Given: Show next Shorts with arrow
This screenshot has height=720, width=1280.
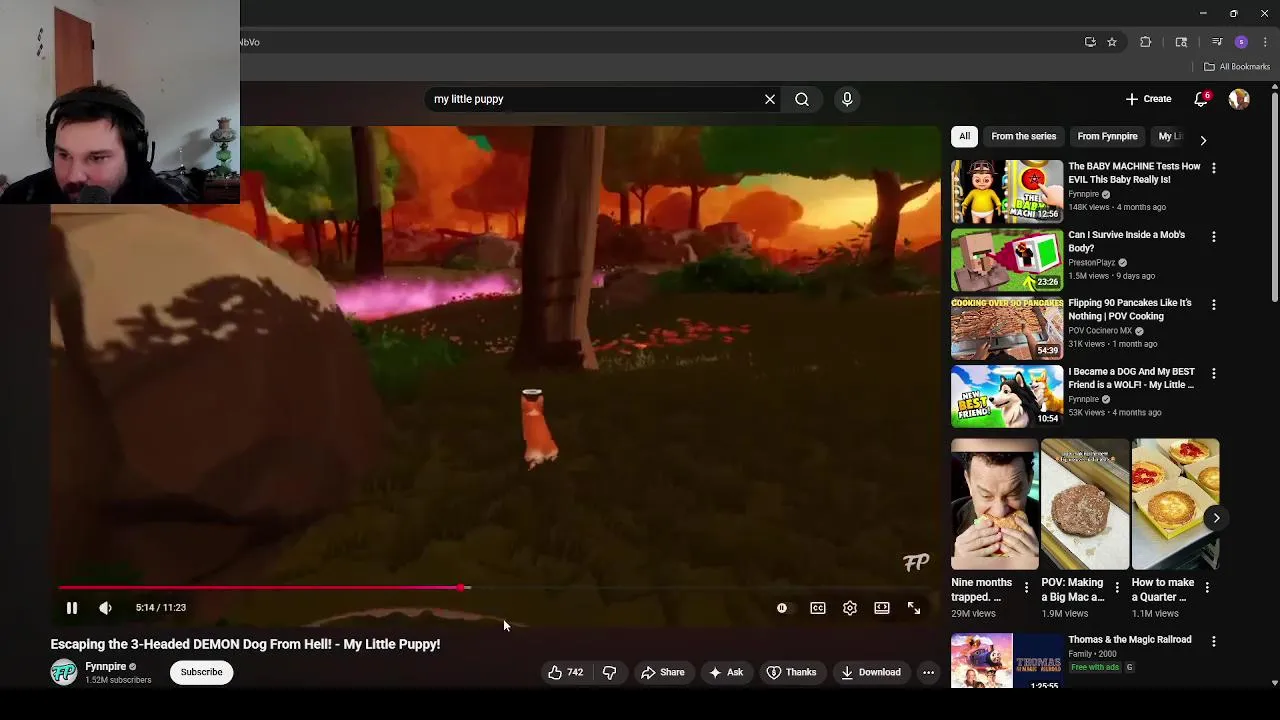Looking at the screenshot, I should [x=1216, y=518].
